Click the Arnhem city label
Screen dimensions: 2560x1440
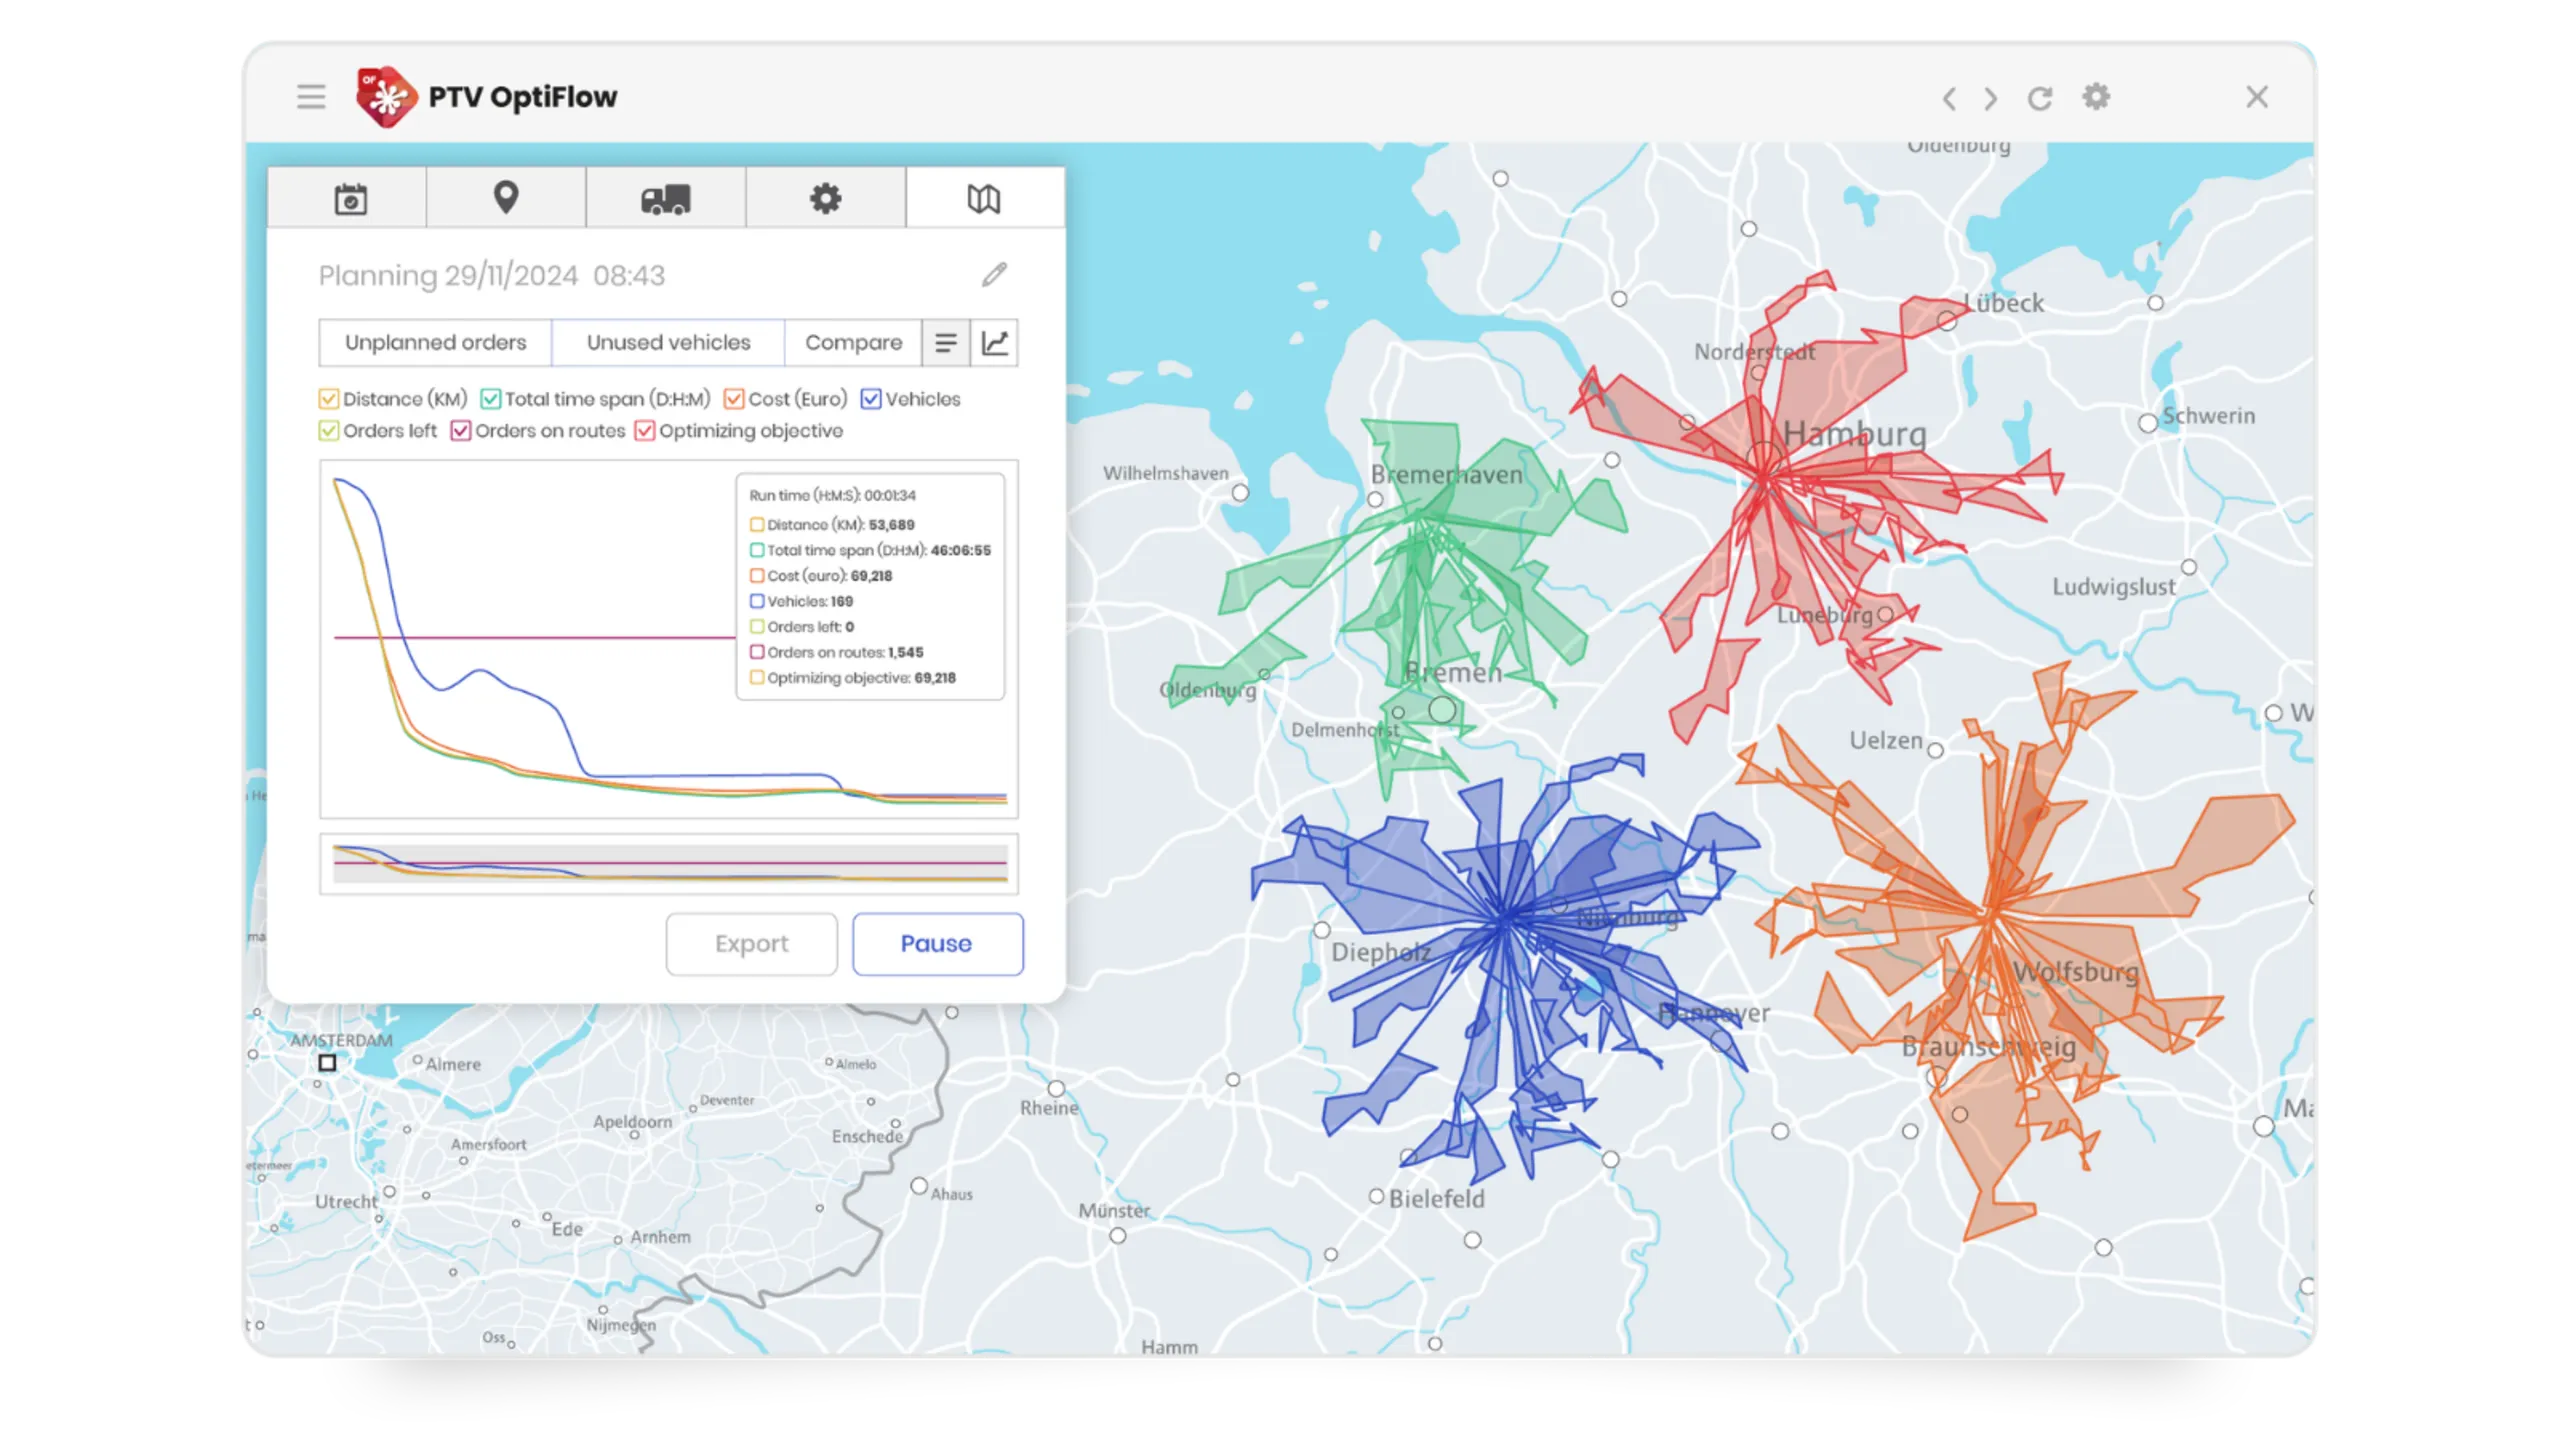(x=660, y=1237)
